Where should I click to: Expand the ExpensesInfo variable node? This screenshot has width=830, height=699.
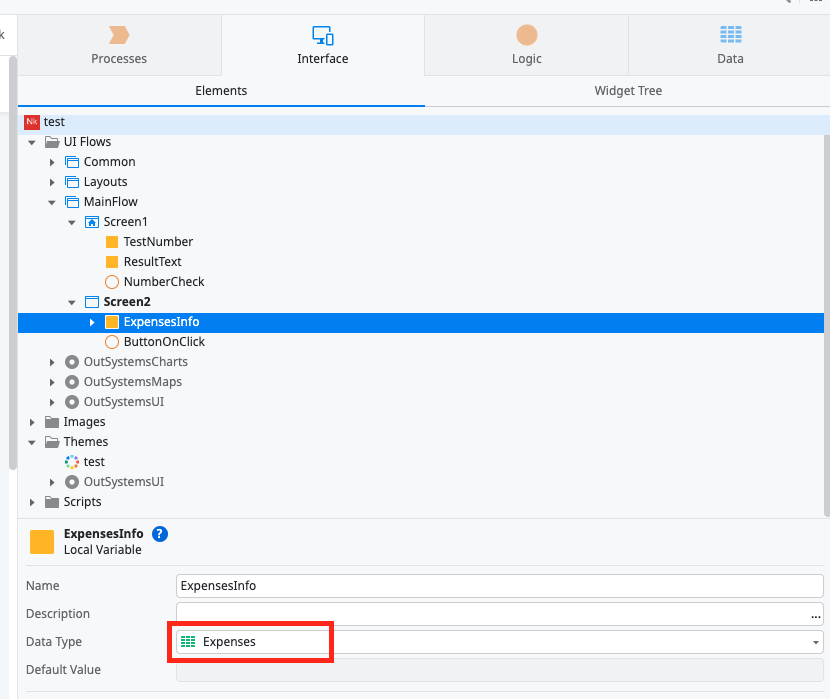click(92, 322)
